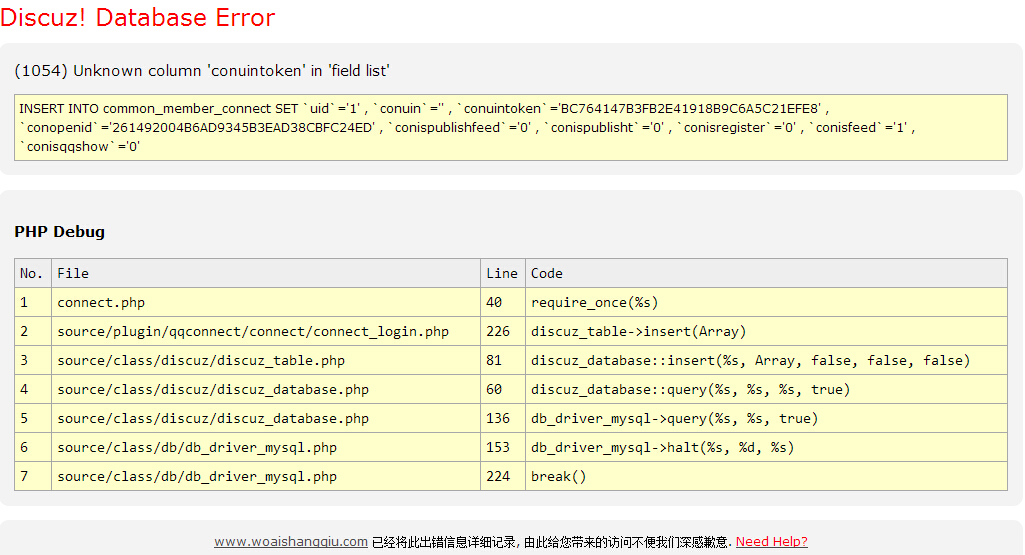Select db_driver_mysql.php path in row 6
This screenshot has width=1025, height=555.
point(266,447)
